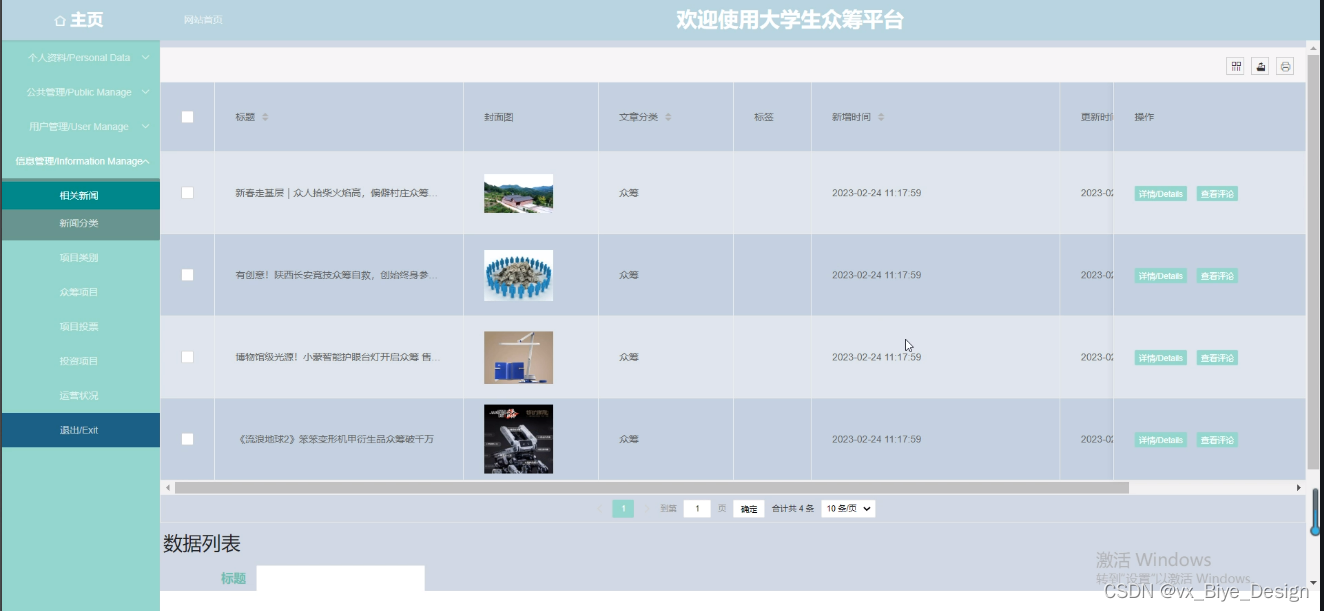Image resolution: width=1324 pixels, height=611 pixels.
Task: Click 详情/Details for 新春走基层 row
Action: pyautogui.click(x=1160, y=194)
